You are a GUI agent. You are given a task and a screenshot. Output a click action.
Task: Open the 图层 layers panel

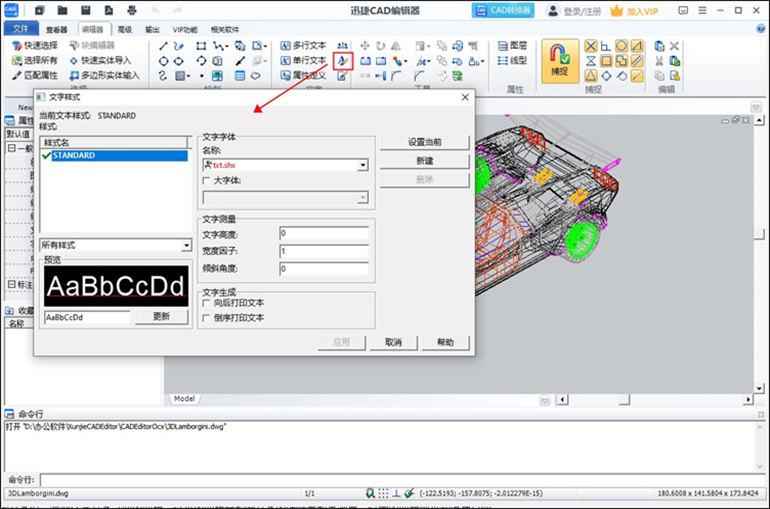[x=512, y=46]
